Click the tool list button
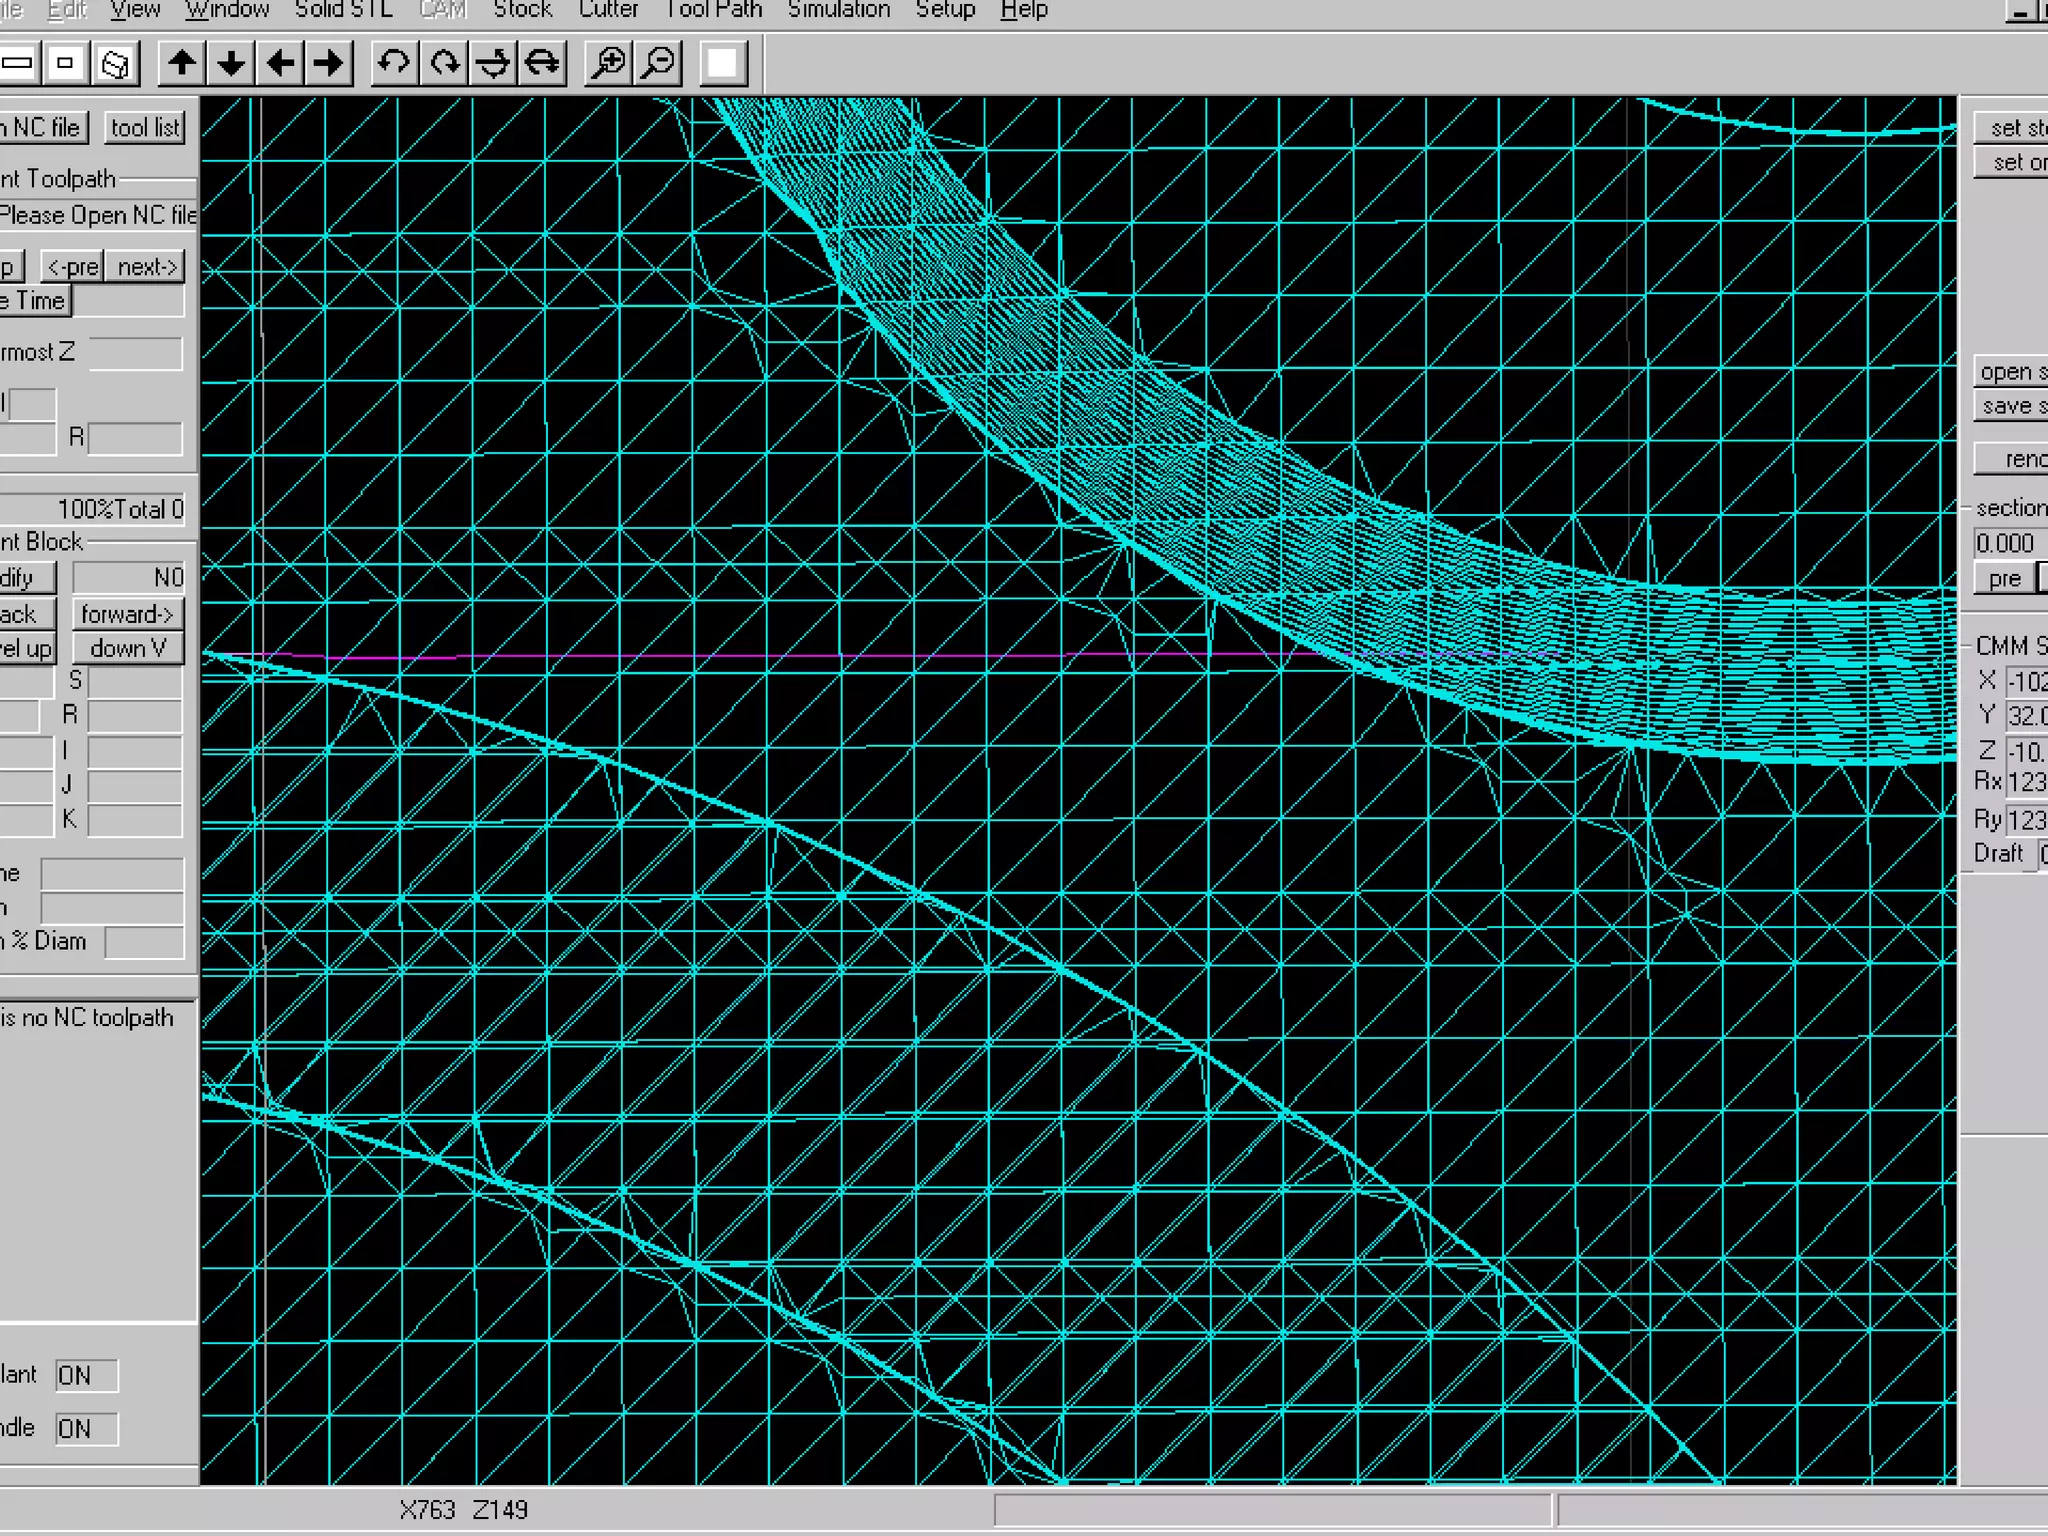2048x1536 pixels. pyautogui.click(x=145, y=128)
